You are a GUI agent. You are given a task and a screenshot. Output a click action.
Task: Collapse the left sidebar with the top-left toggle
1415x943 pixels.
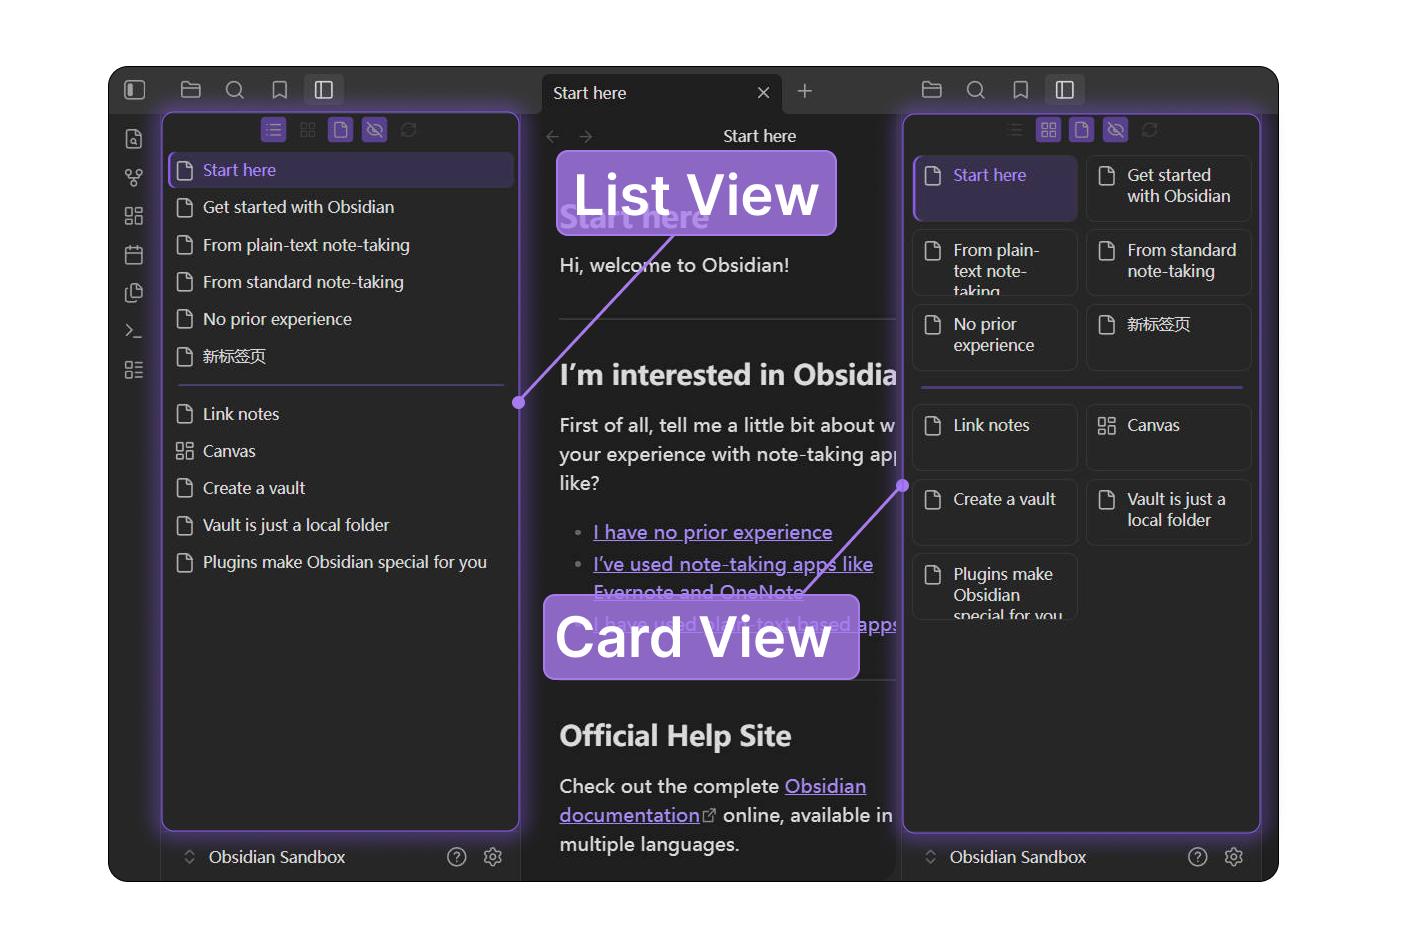135,90
